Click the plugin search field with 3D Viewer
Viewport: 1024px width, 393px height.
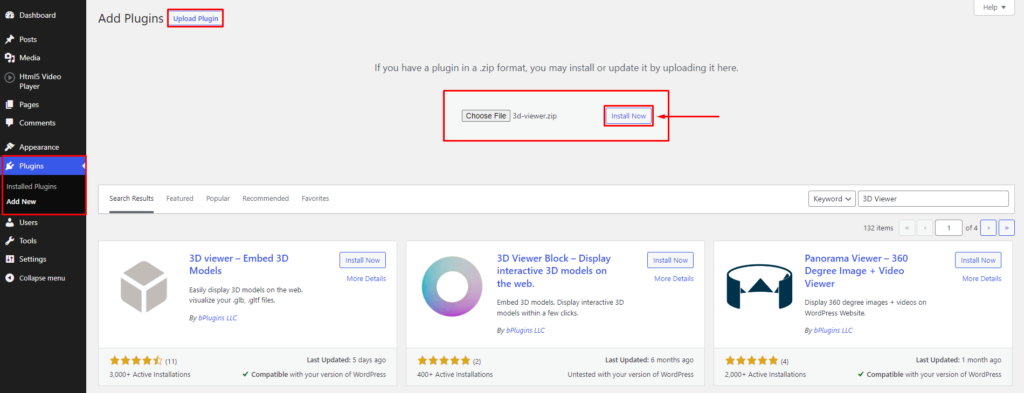click(934, 198)
